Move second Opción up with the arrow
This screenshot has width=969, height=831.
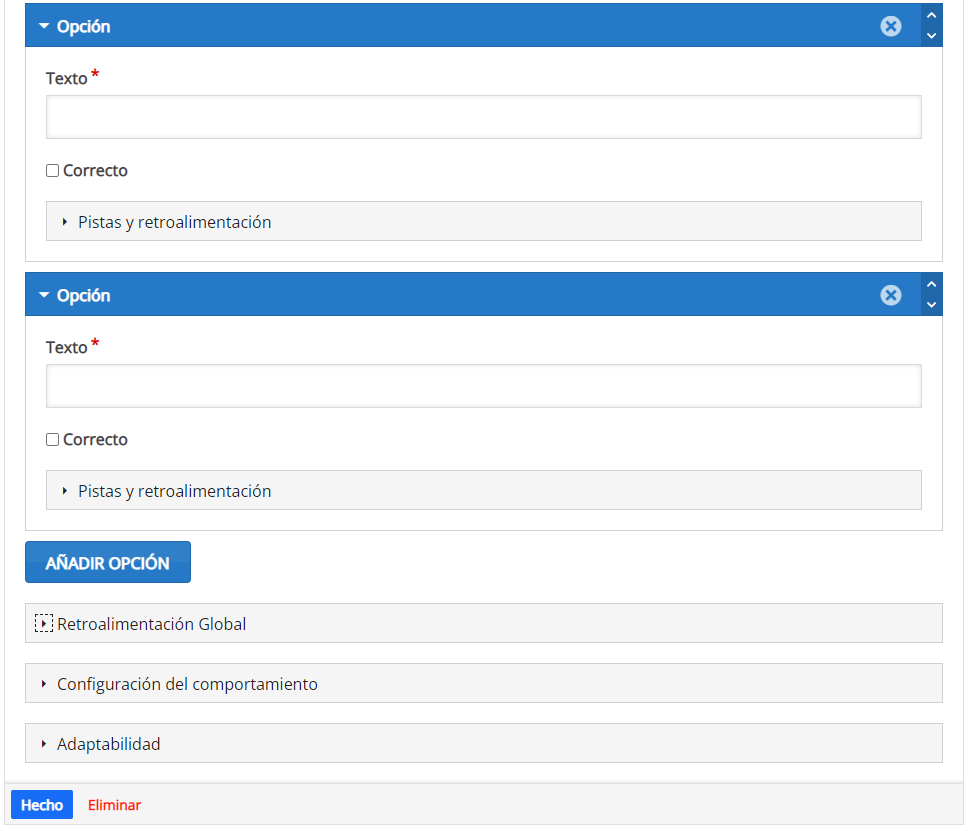931,284
